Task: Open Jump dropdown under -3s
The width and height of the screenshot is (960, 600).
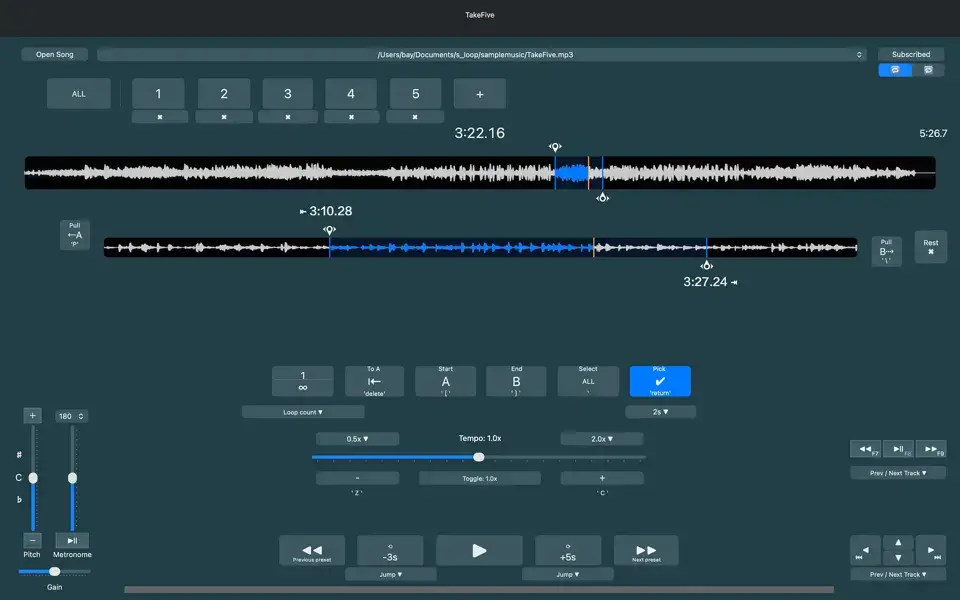Action: click(391, 574)
